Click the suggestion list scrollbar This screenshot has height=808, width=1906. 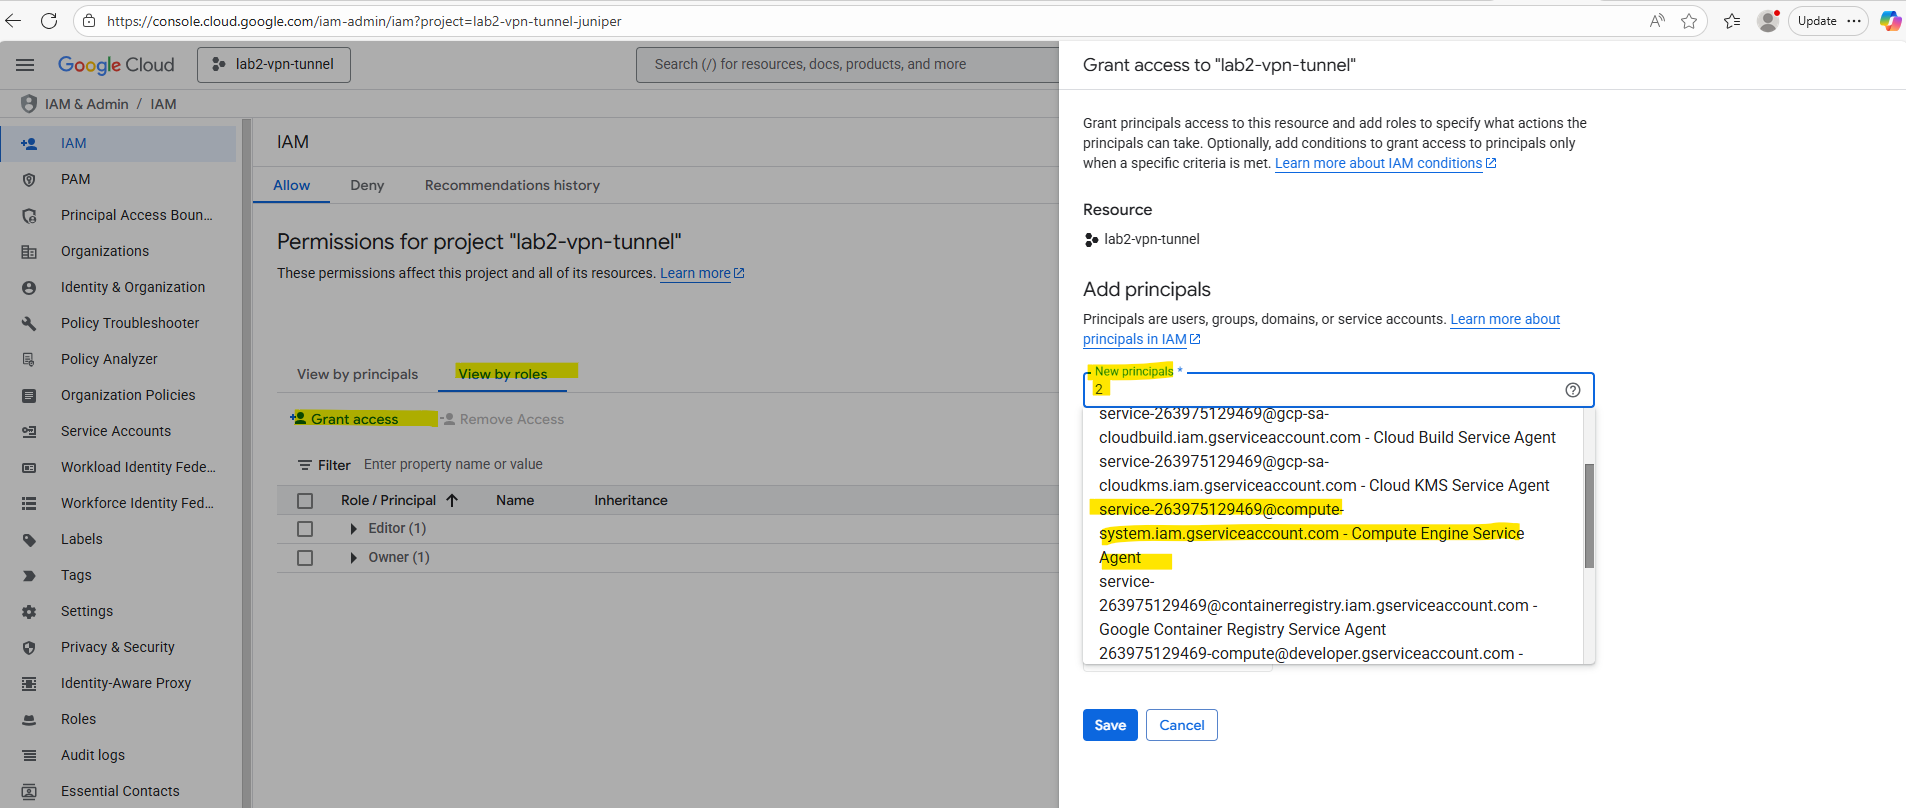click(x=1589, y=515)
